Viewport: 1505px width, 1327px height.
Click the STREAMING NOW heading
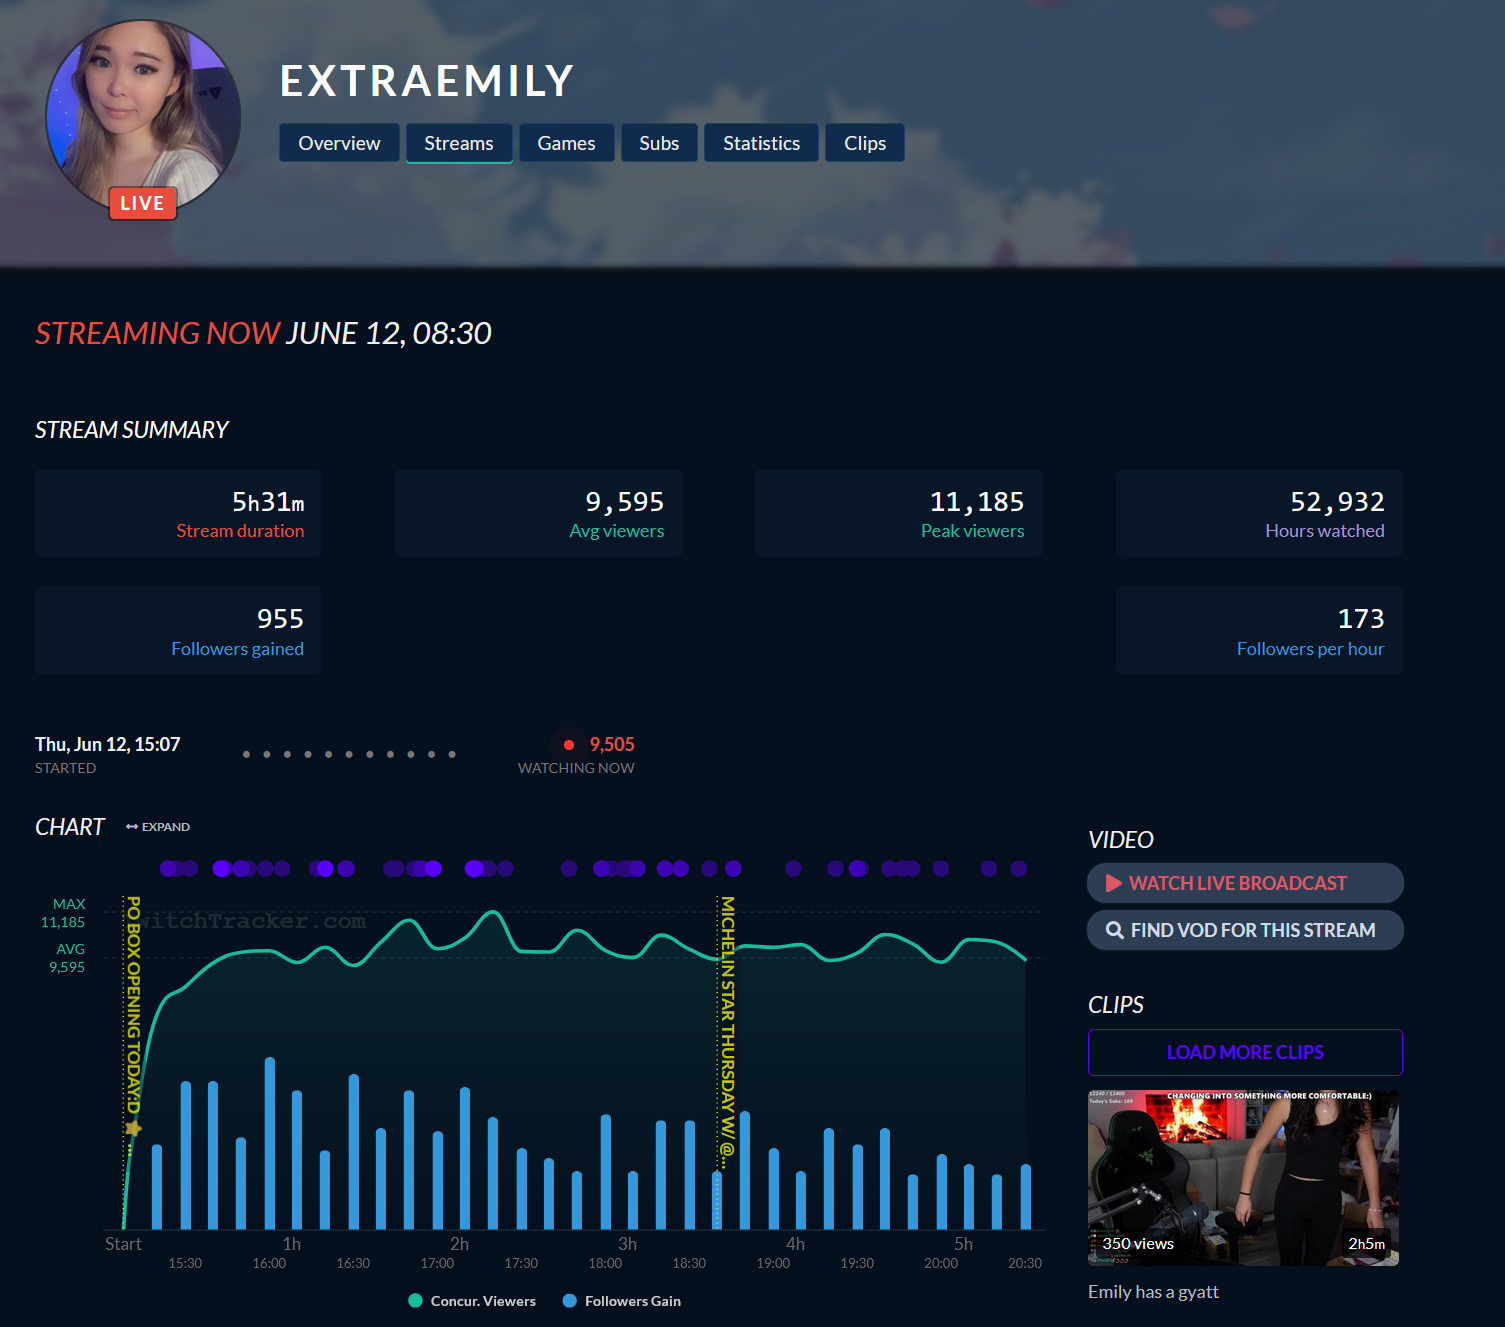coord(157,333)
